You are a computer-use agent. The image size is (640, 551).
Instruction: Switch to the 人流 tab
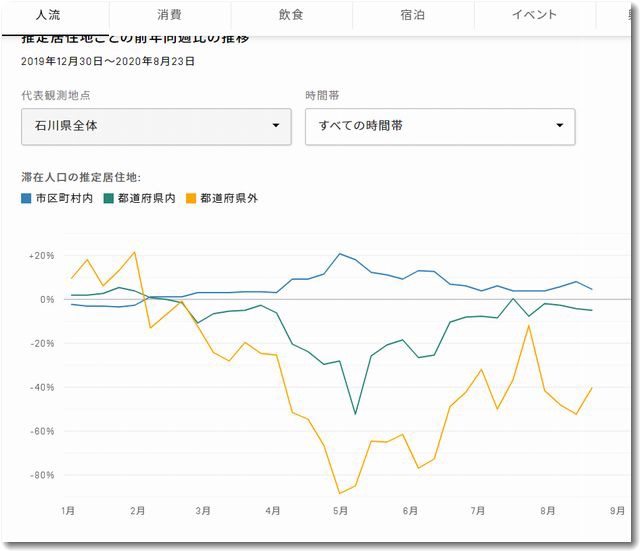click(x=48, y=15)
